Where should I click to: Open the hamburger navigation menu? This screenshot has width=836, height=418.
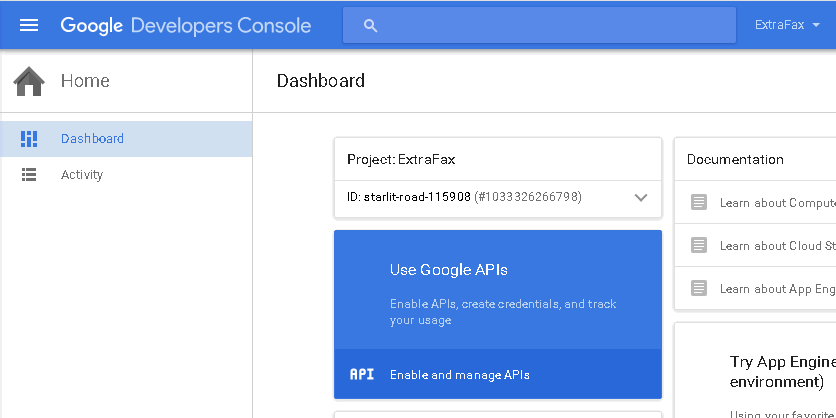(29, 25)
